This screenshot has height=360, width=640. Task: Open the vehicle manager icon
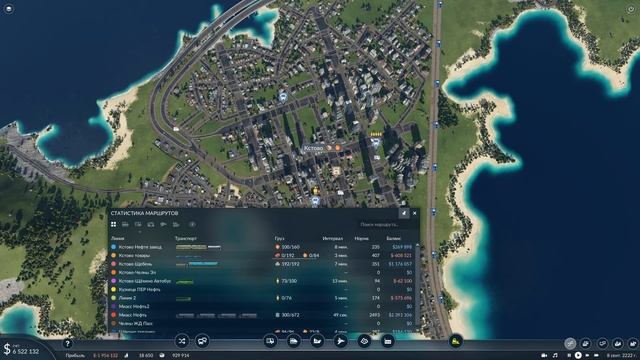point(202,341)
